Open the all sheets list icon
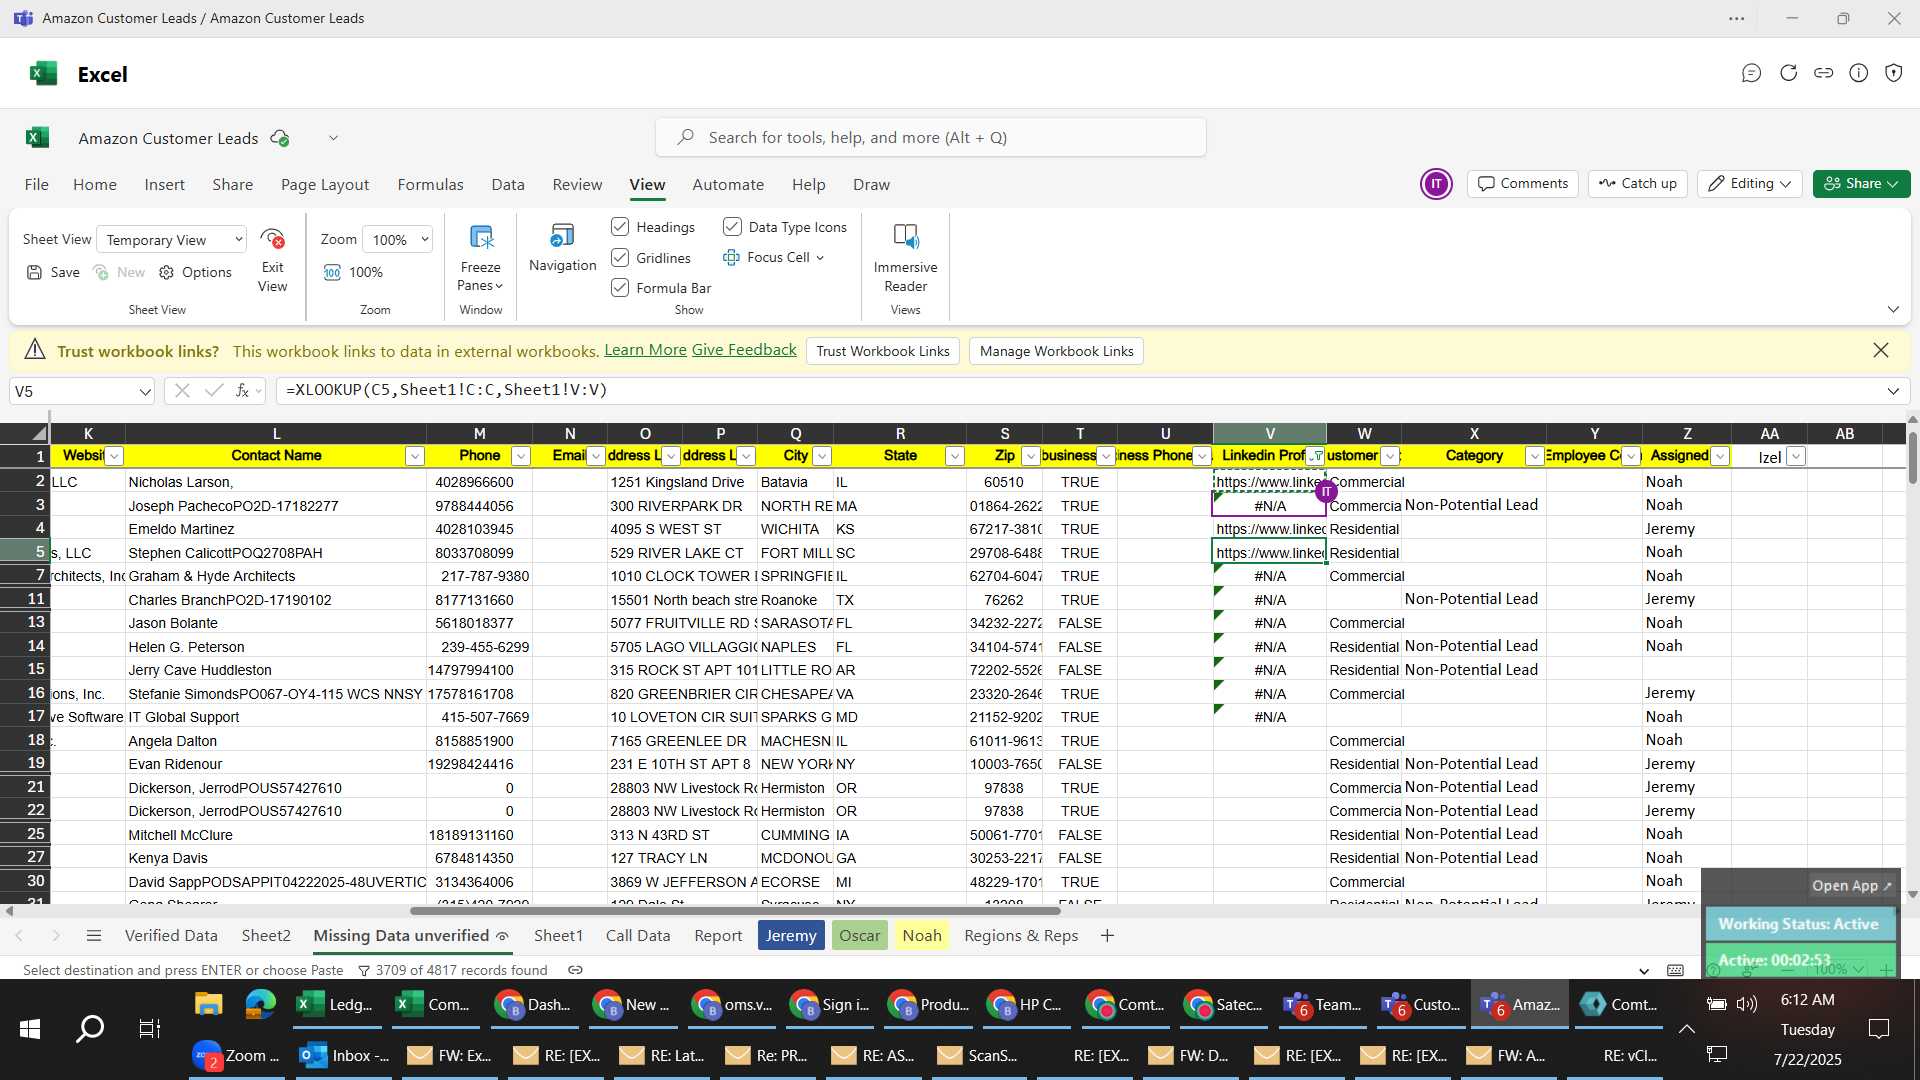 click(94, 936)
